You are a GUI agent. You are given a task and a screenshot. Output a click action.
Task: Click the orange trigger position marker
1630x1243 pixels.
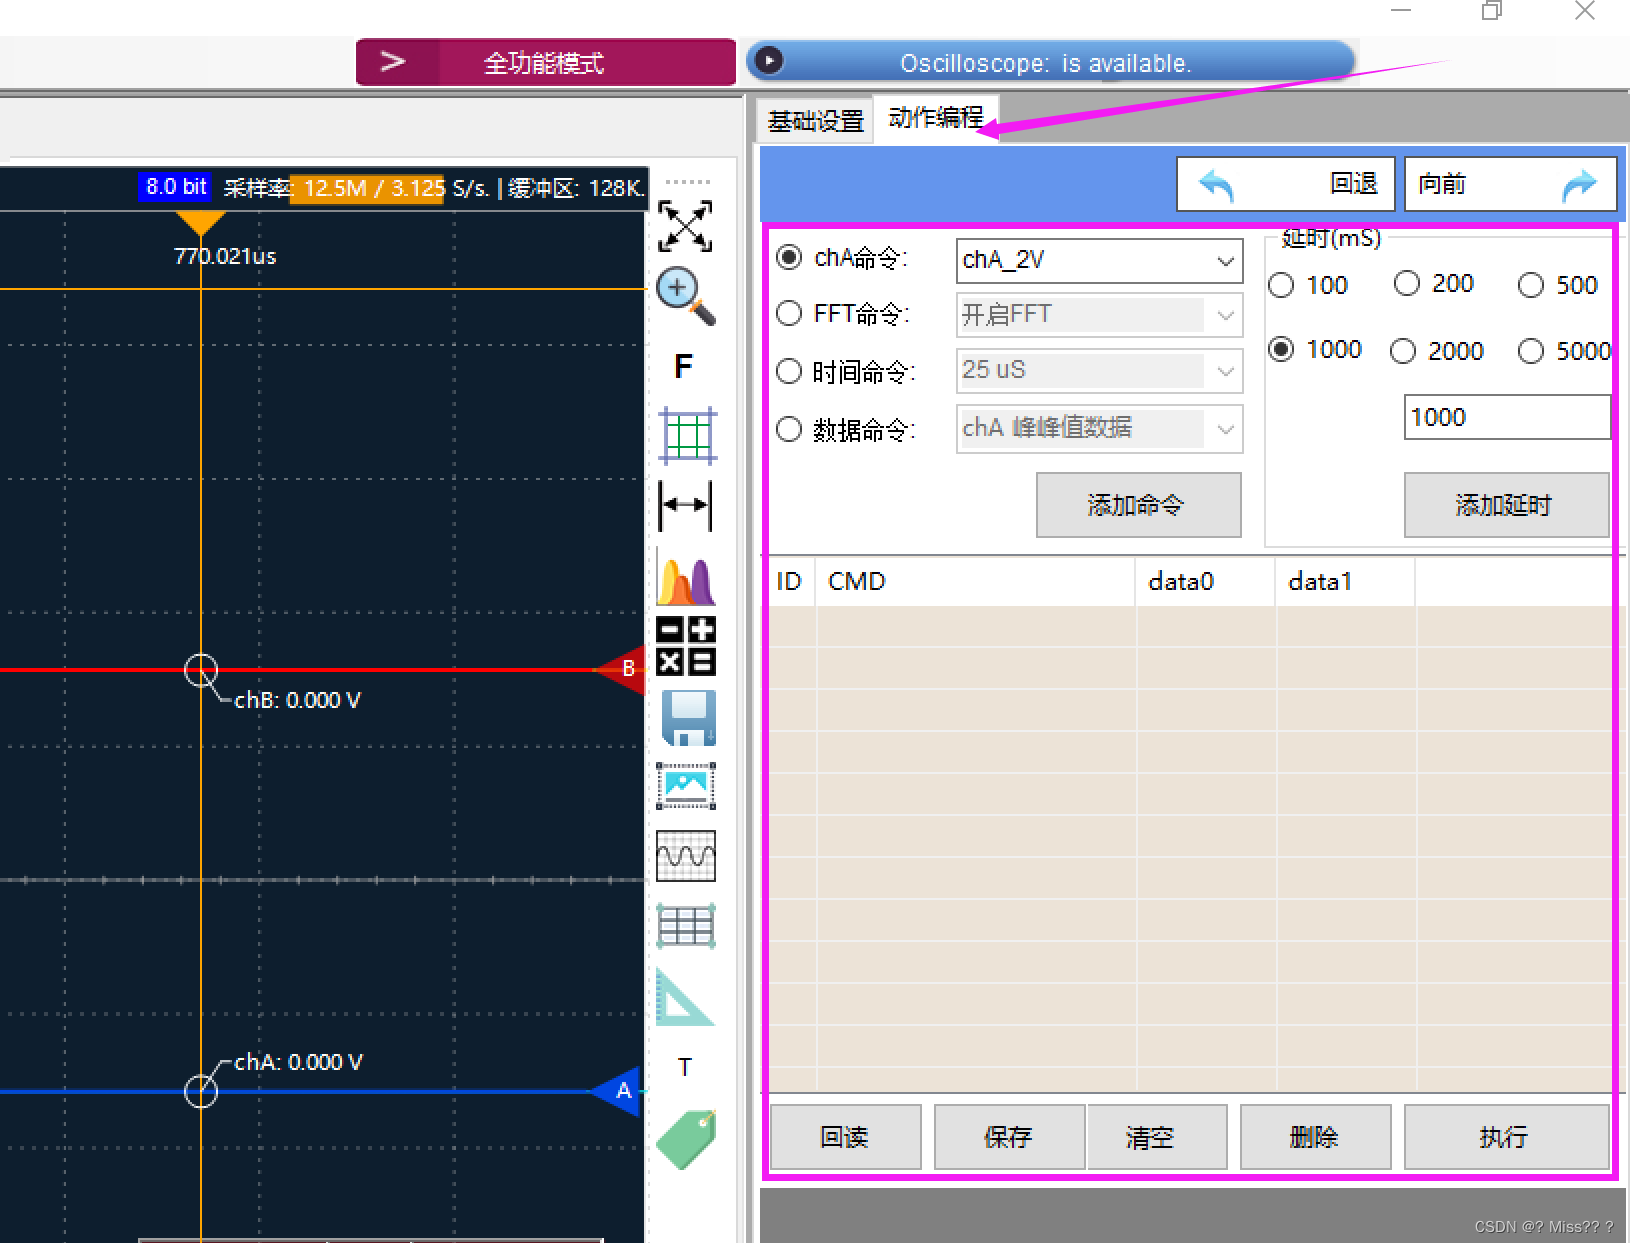pos(200,223)
